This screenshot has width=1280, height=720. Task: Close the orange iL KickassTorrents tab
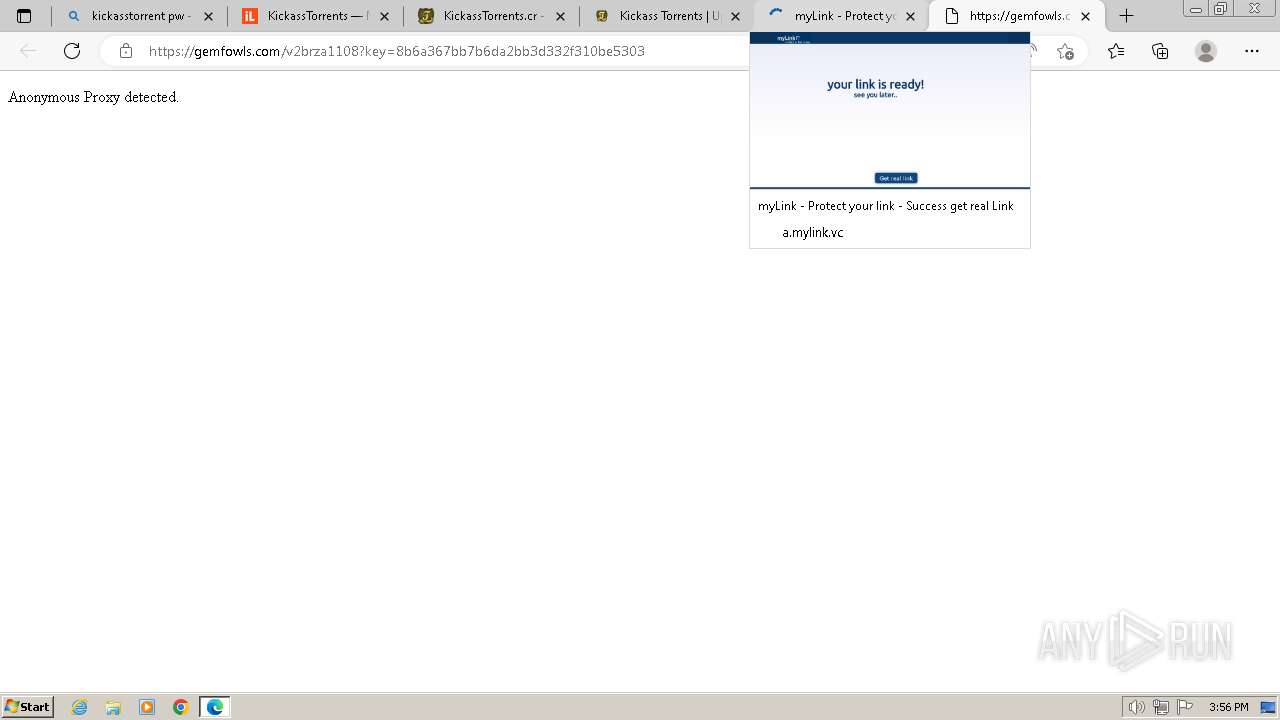click(x=385, y=16)
